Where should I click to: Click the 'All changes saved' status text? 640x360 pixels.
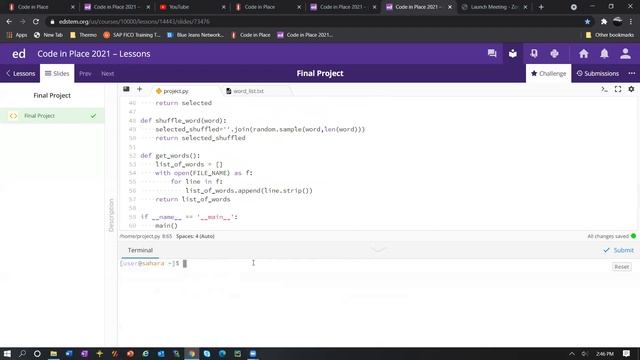coord(608,236)
